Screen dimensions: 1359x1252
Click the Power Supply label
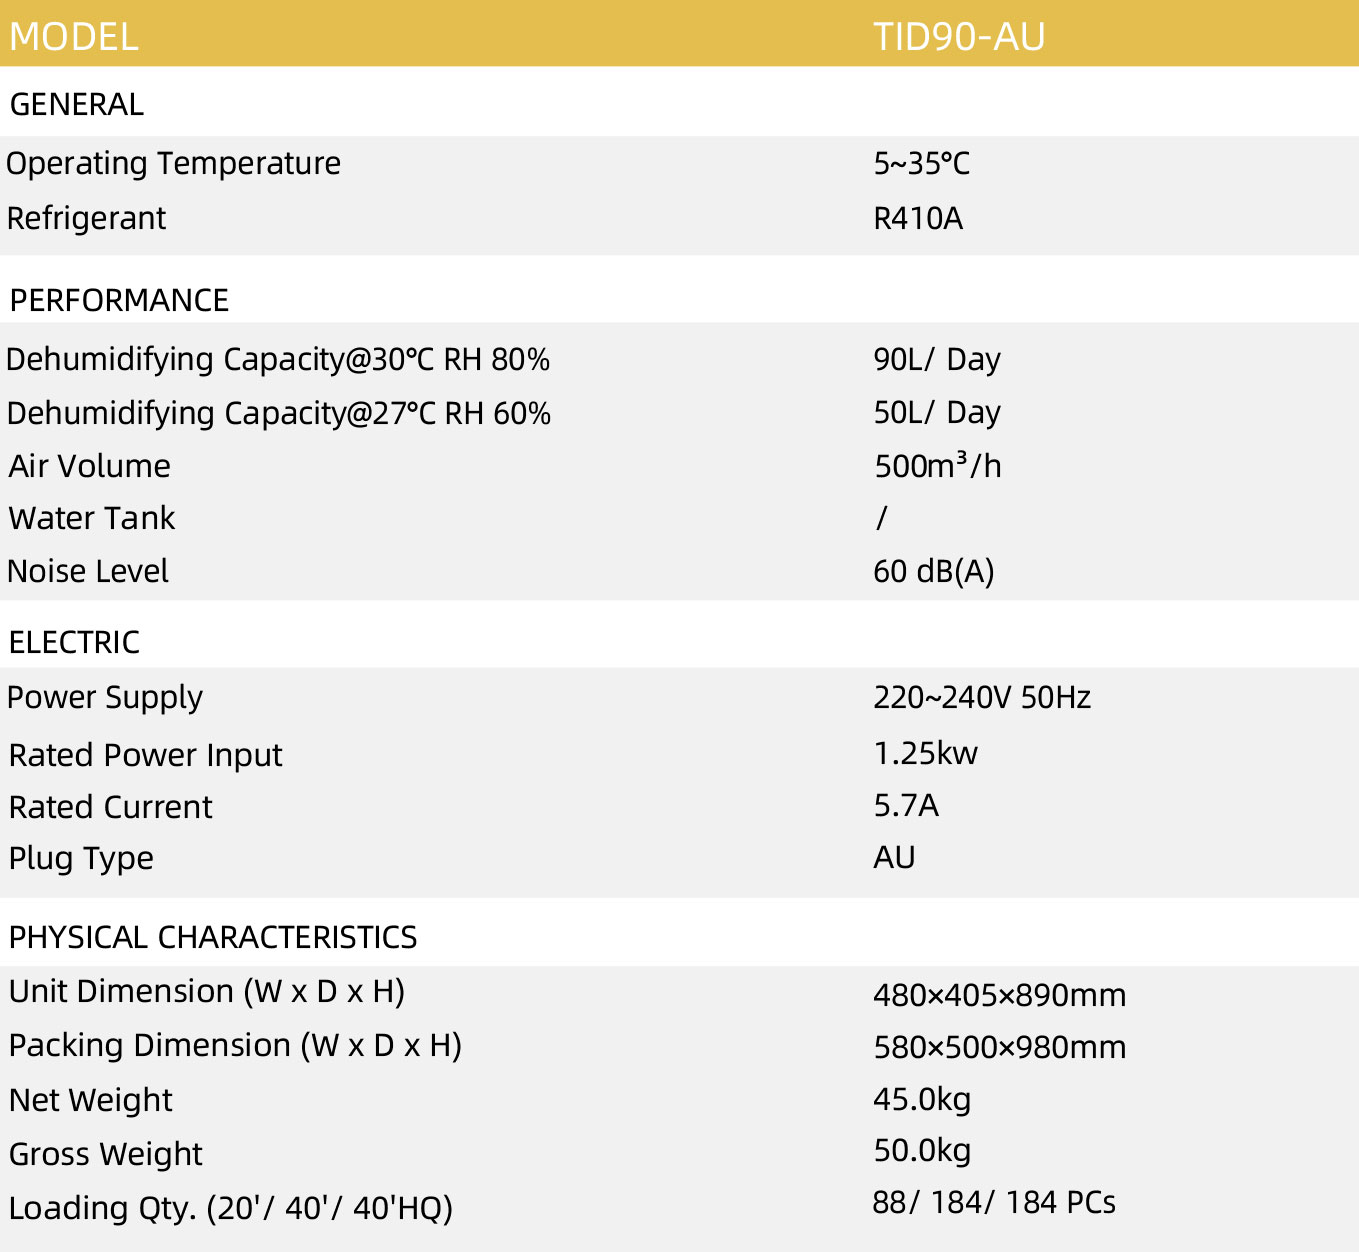[105, 698]
